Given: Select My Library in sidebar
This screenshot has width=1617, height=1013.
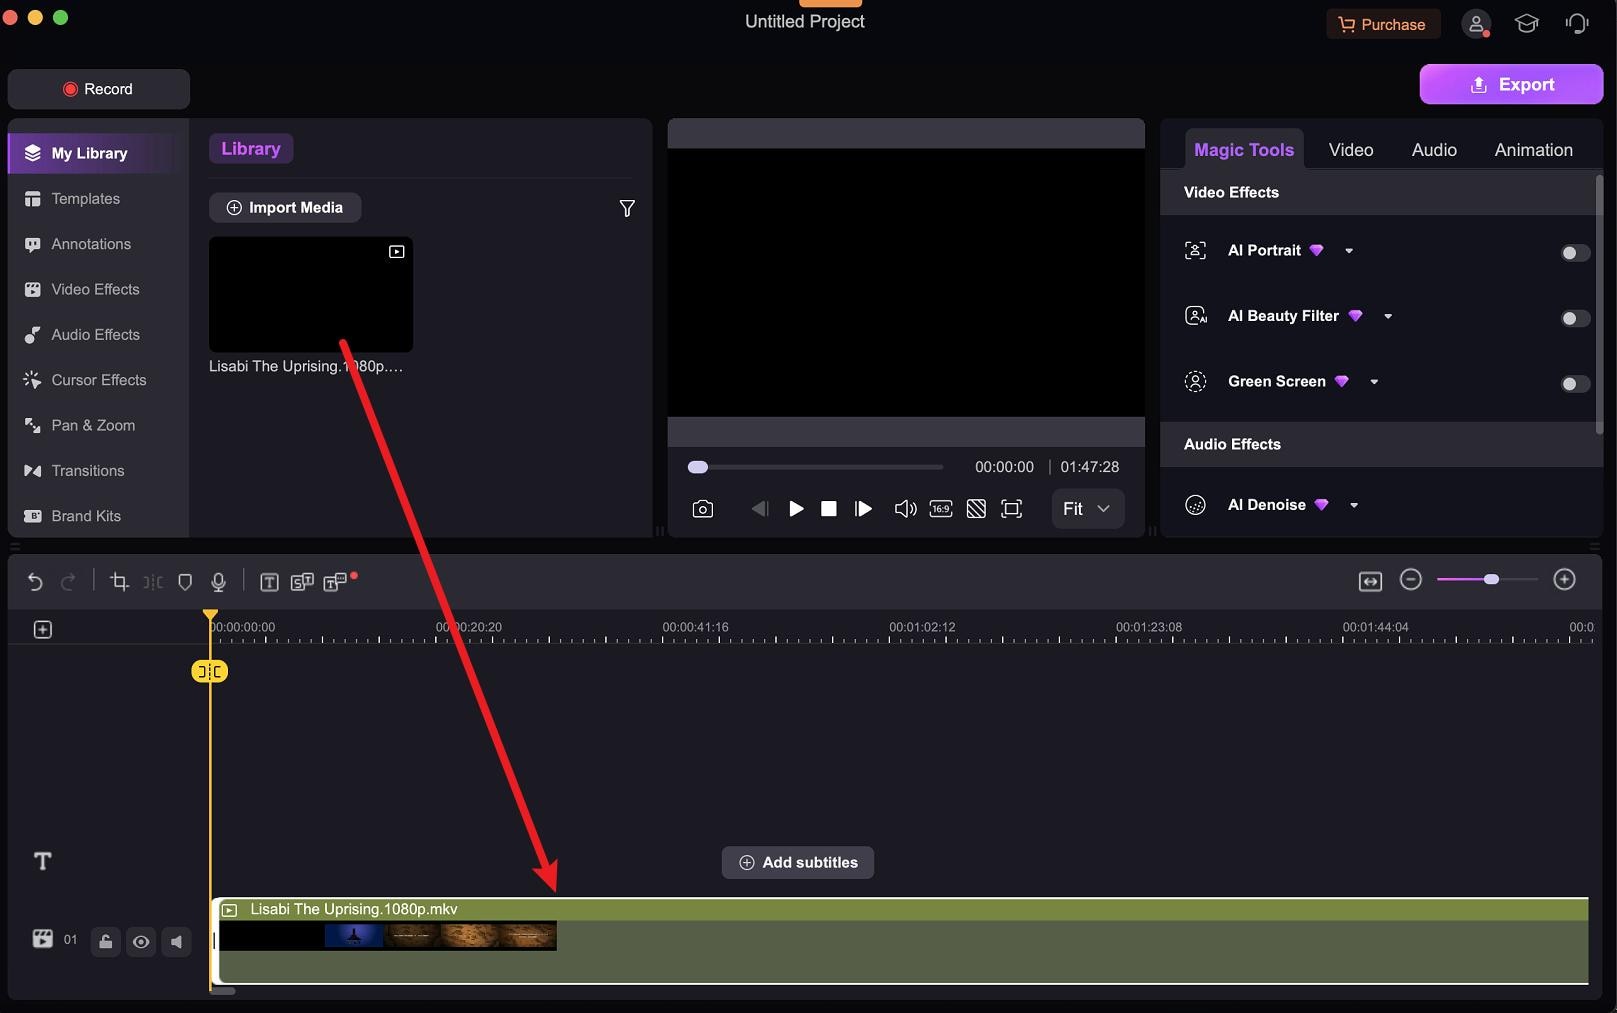Looking at the screenshot, I should tap(98, 153).
